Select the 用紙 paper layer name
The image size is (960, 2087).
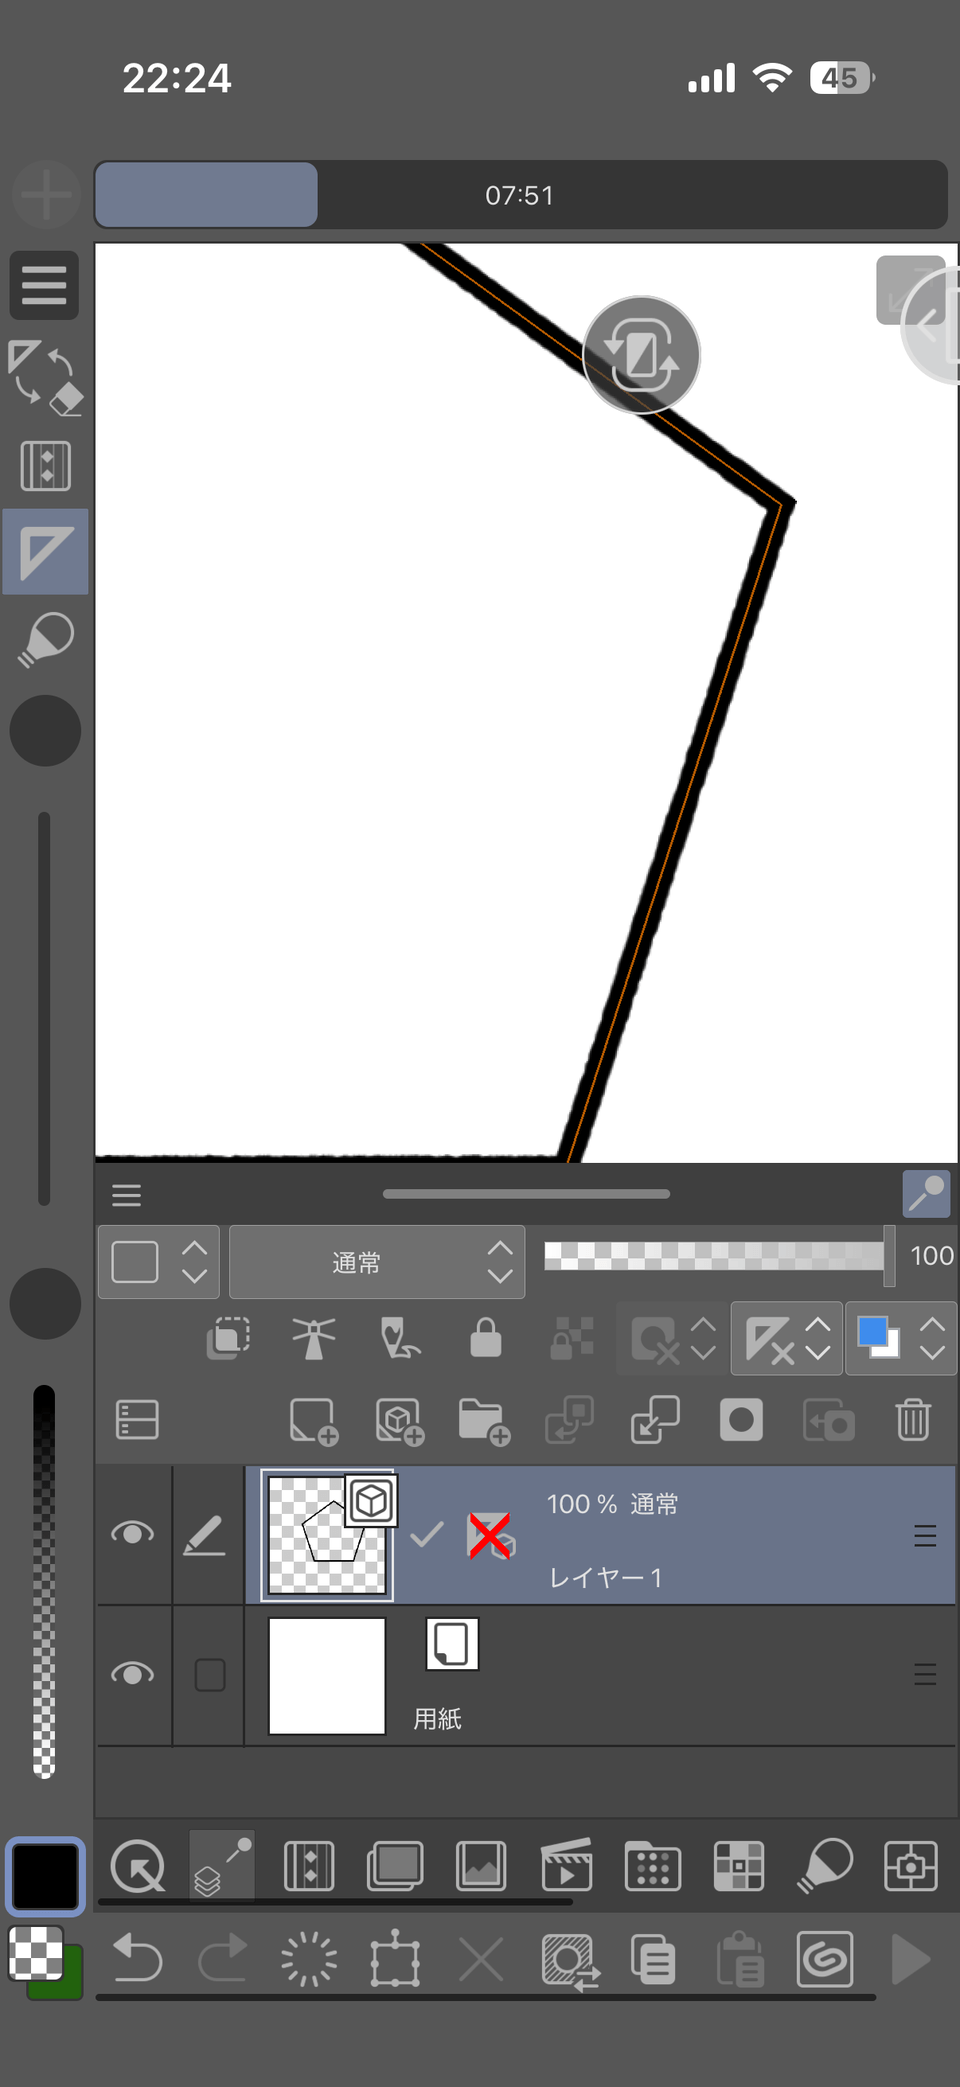[x=438, y=1719]
